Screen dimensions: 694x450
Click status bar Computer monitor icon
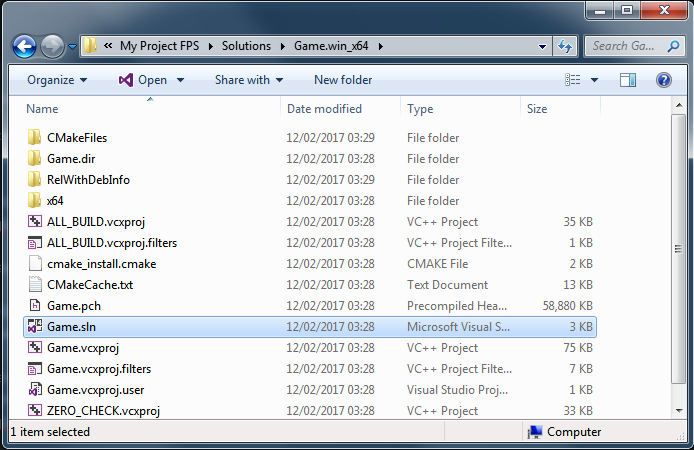(x=535, y=431)
